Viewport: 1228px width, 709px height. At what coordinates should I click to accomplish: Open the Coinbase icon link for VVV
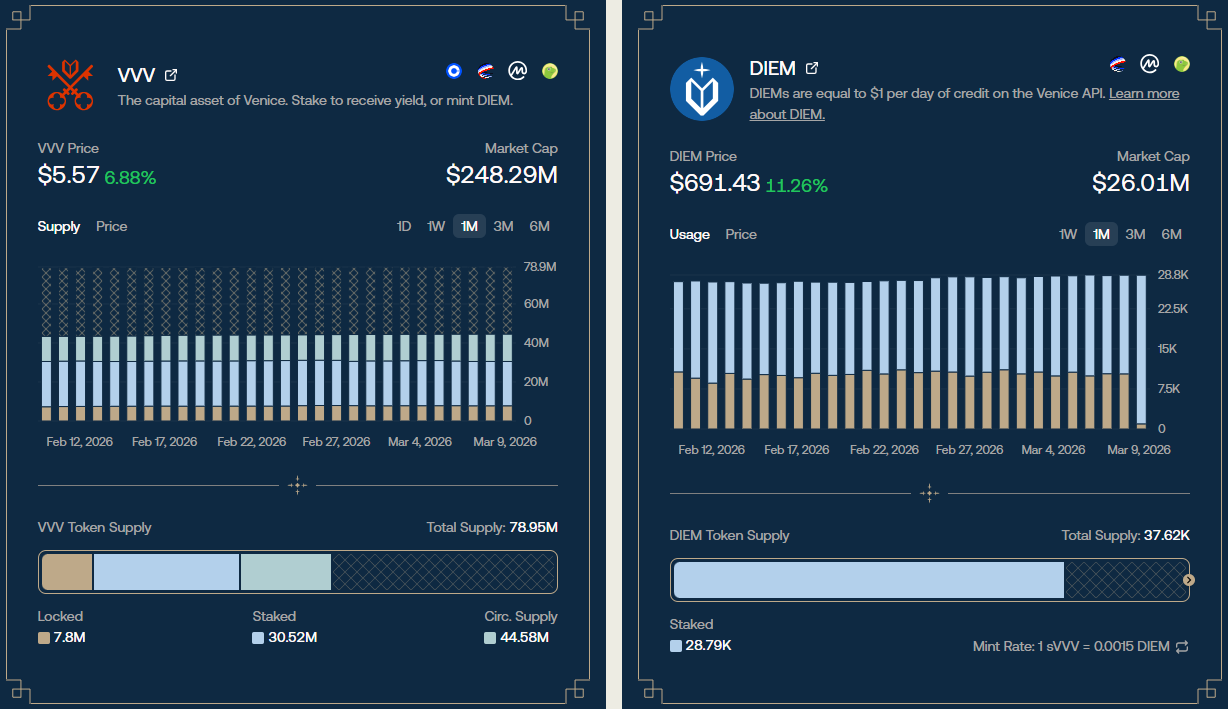tap(453, 70)
